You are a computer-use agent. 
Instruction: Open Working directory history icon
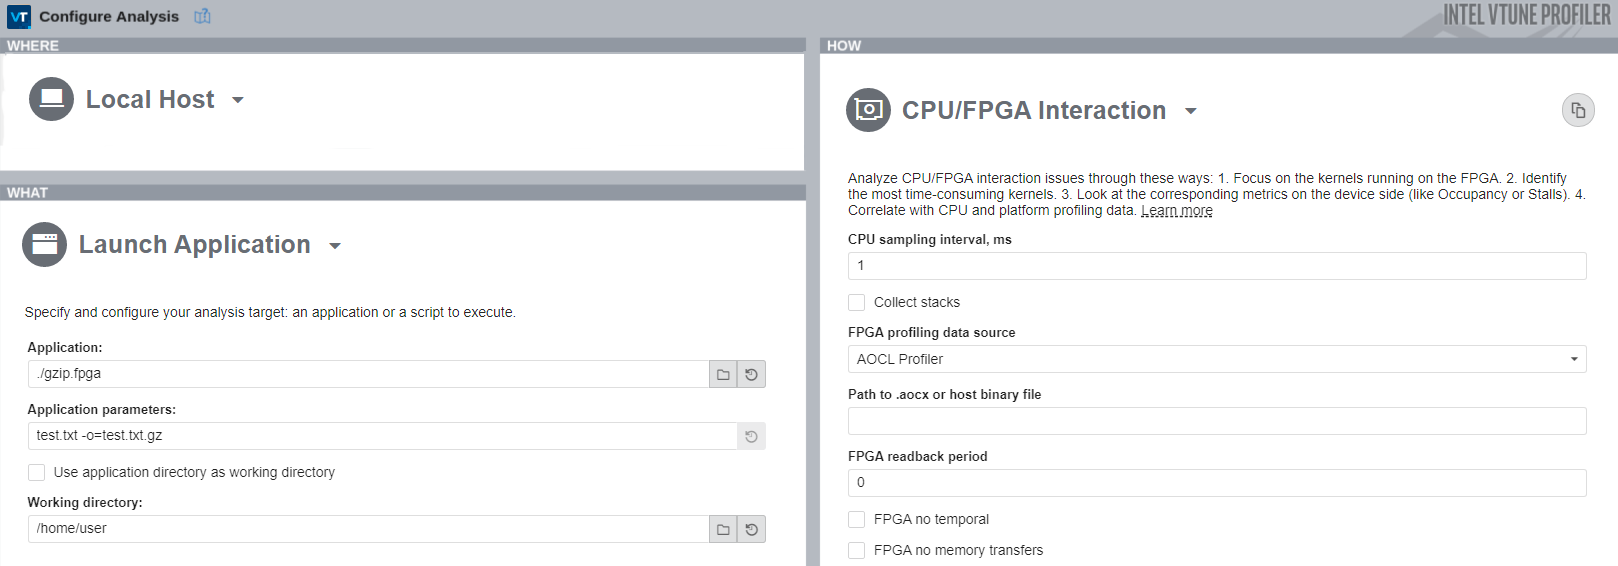(752, 529)
